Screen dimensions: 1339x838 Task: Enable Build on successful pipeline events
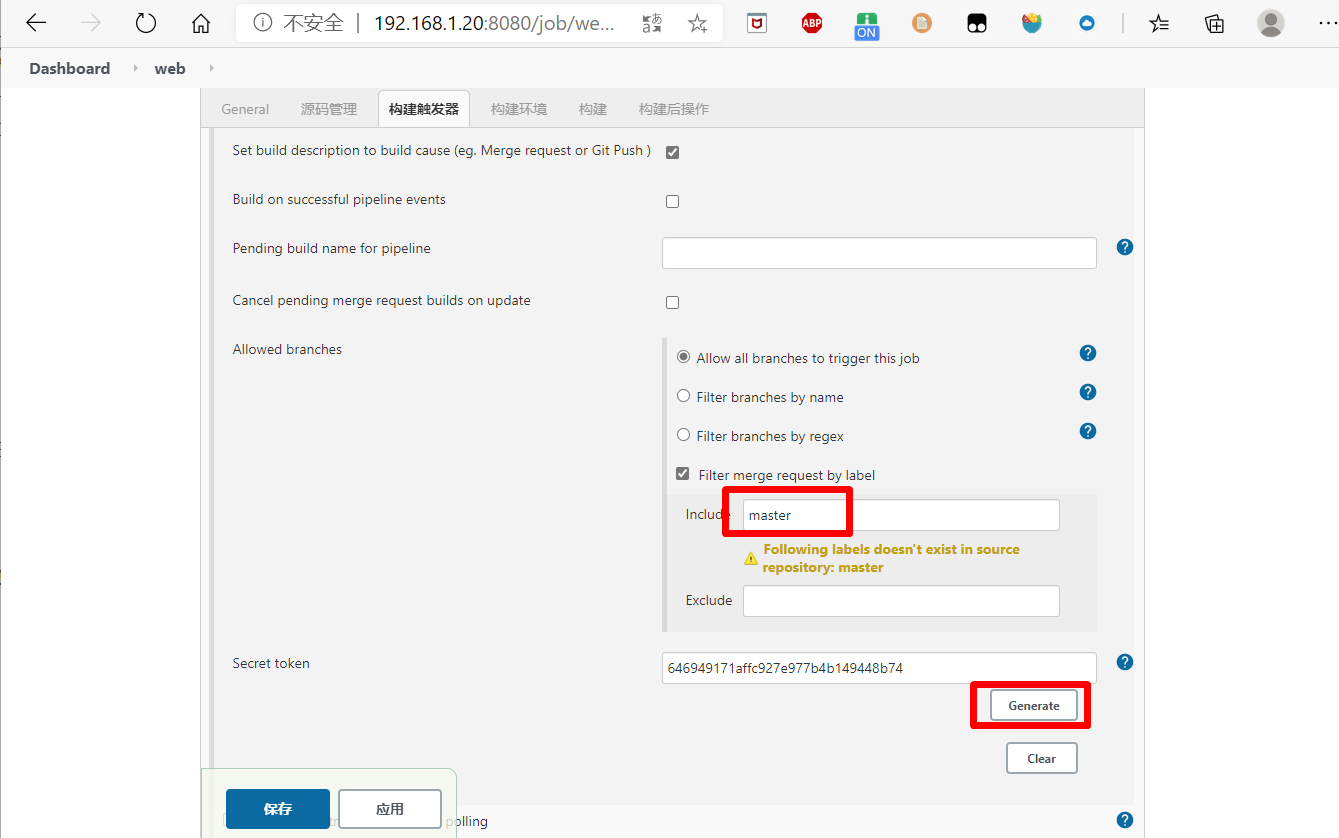pyautogui.click(x=672, y=201)
